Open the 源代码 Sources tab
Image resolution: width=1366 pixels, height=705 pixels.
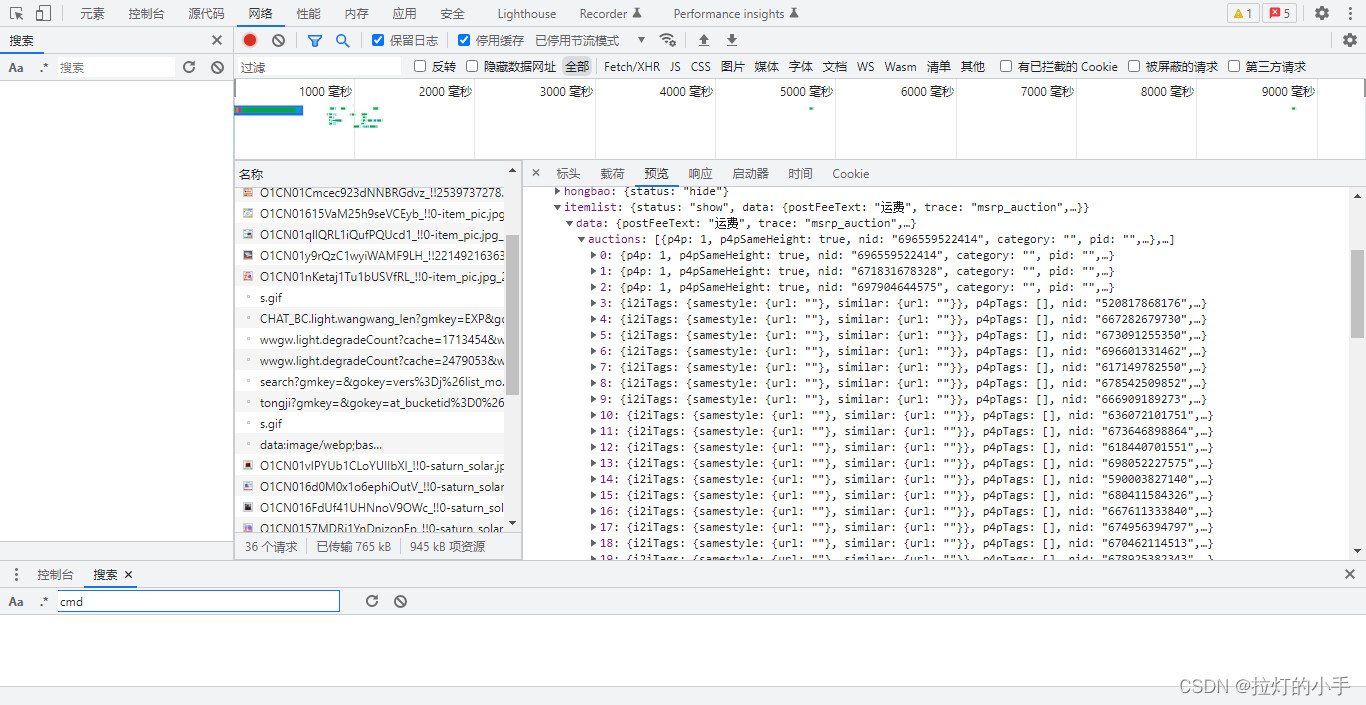click(x=206, y=13)
